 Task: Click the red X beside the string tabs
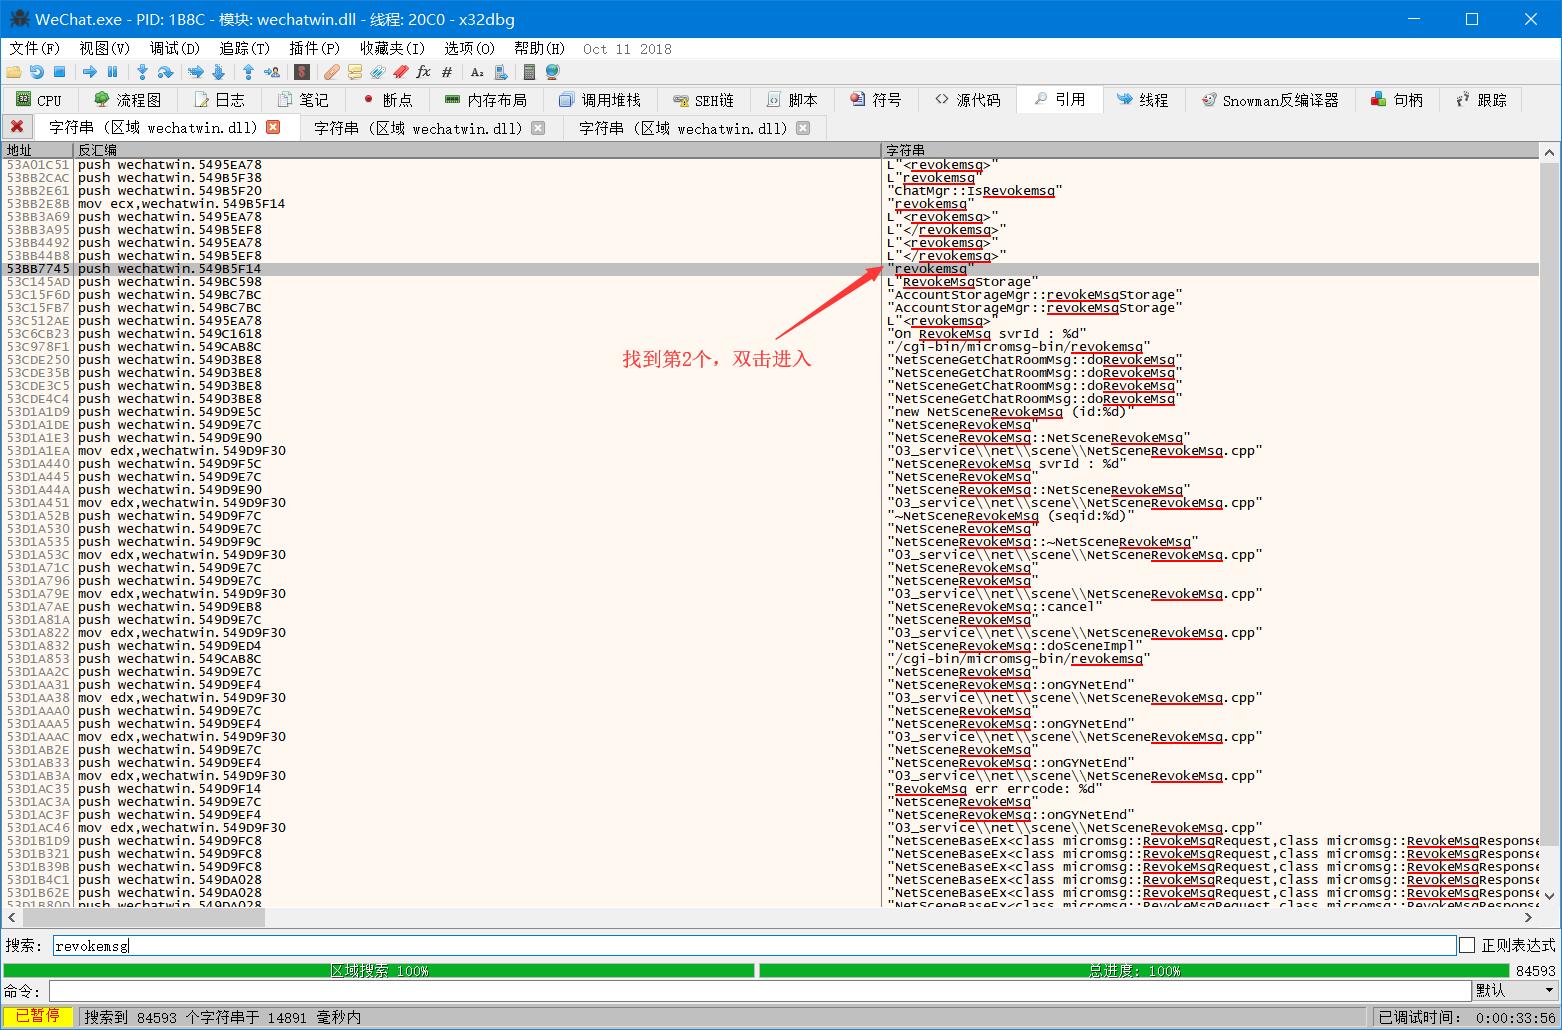click(16, 127)
